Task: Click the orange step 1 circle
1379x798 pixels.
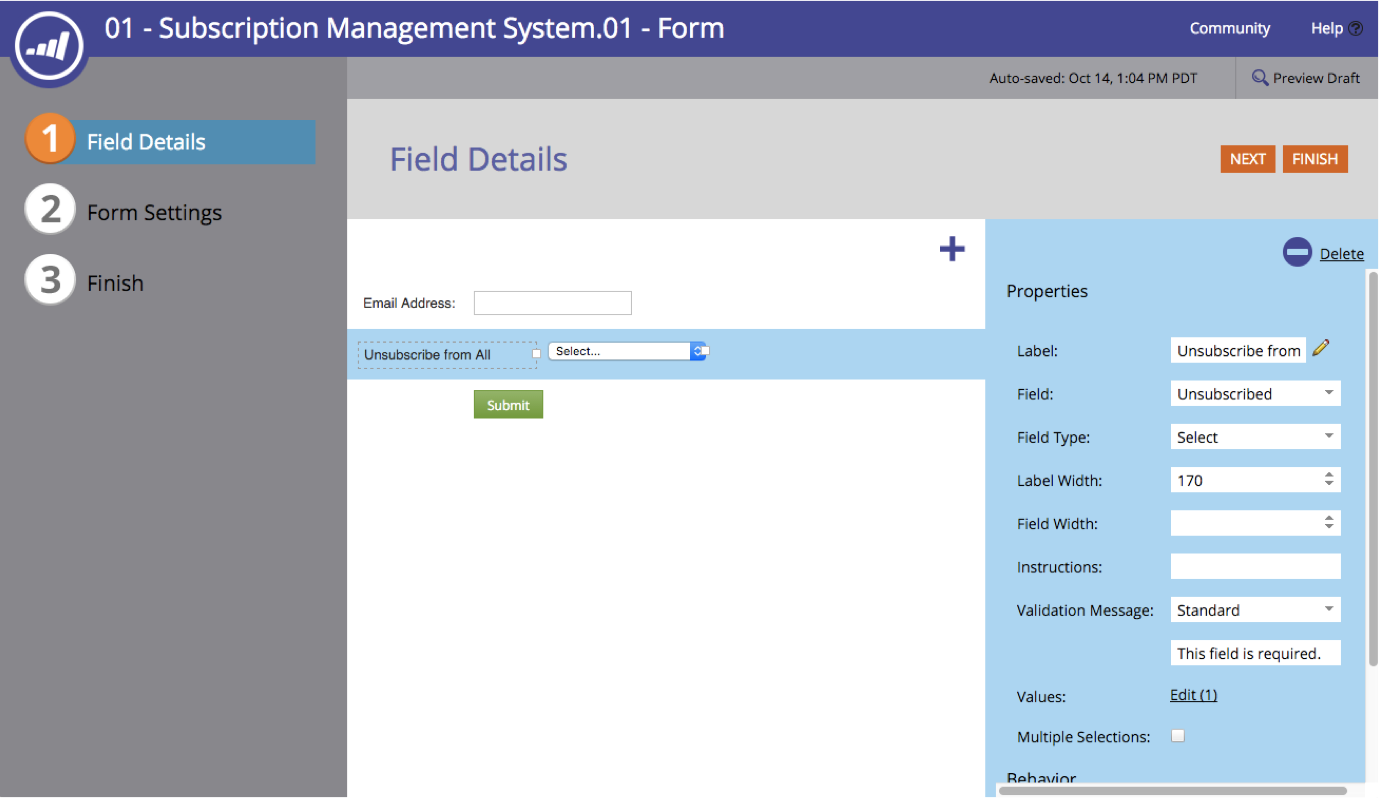Action: click(50, 140)
